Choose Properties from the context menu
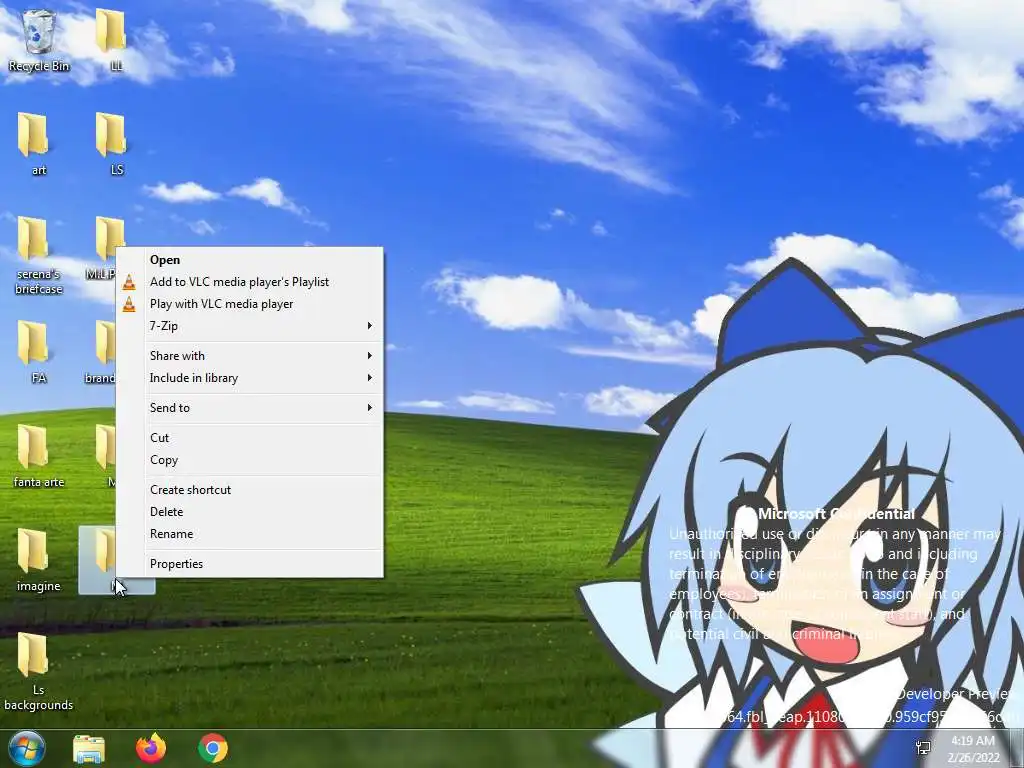Image resolution: width=1024 pixels, height=768 pixels. pyautogui.click(x=249, y=564)
